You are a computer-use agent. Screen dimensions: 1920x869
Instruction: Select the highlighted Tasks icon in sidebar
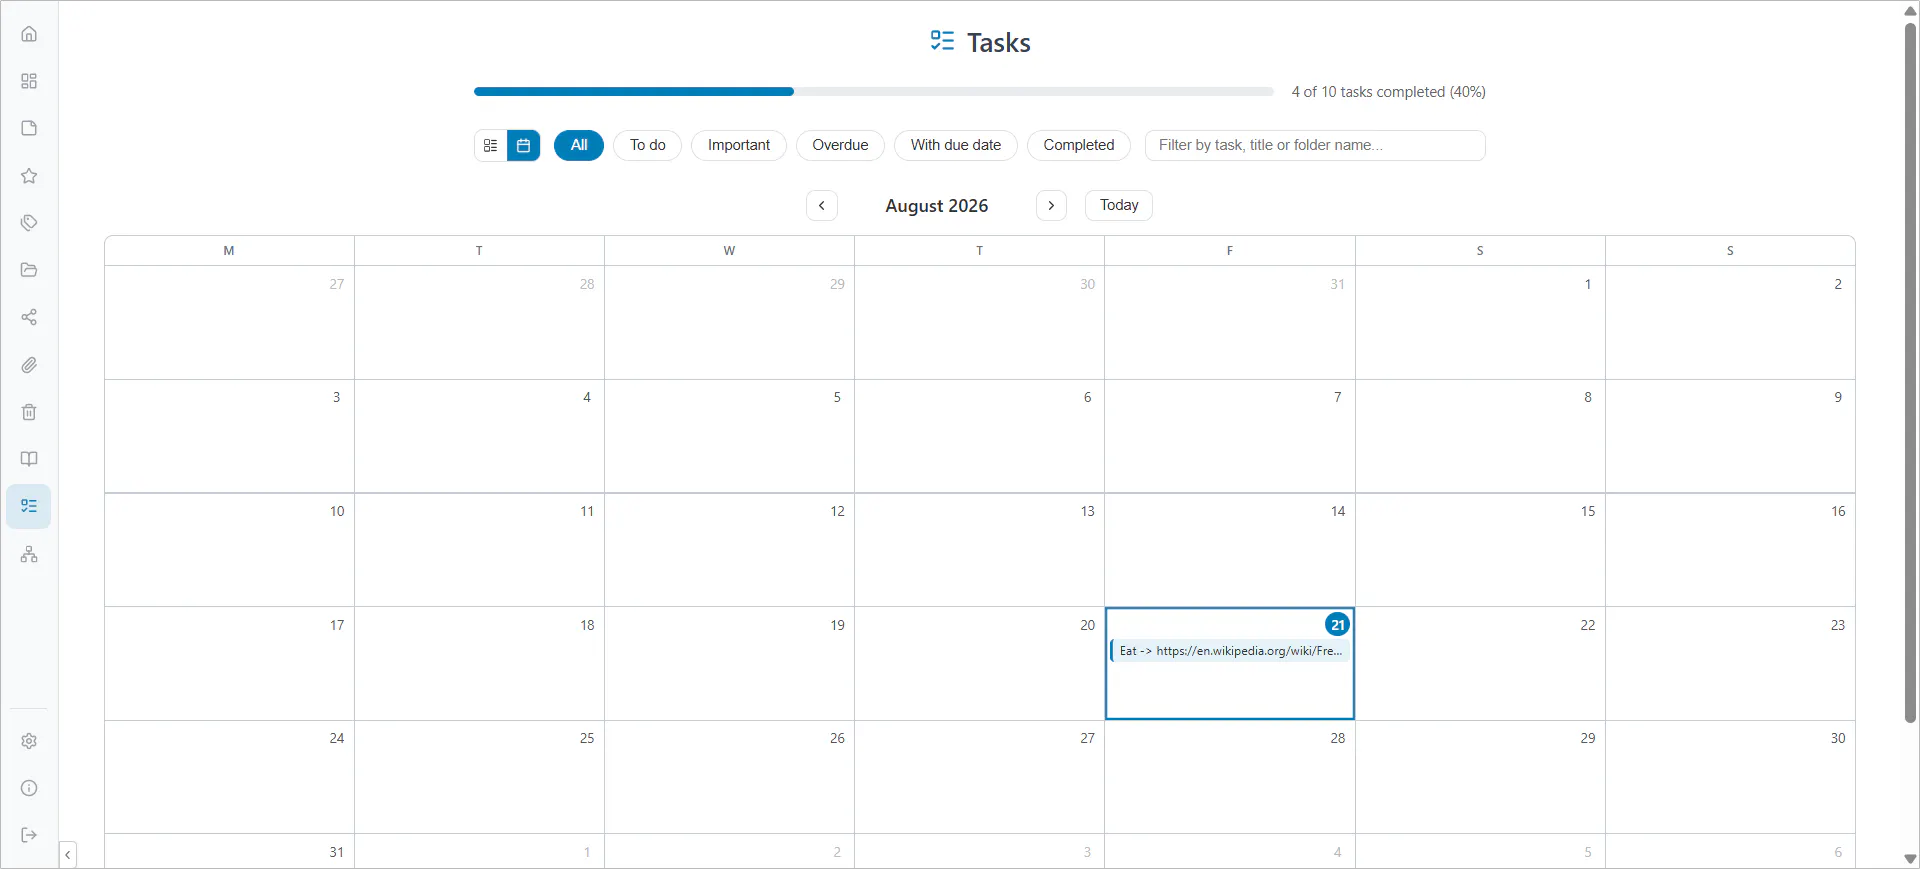pyautogui.click(x=29, y=506)
